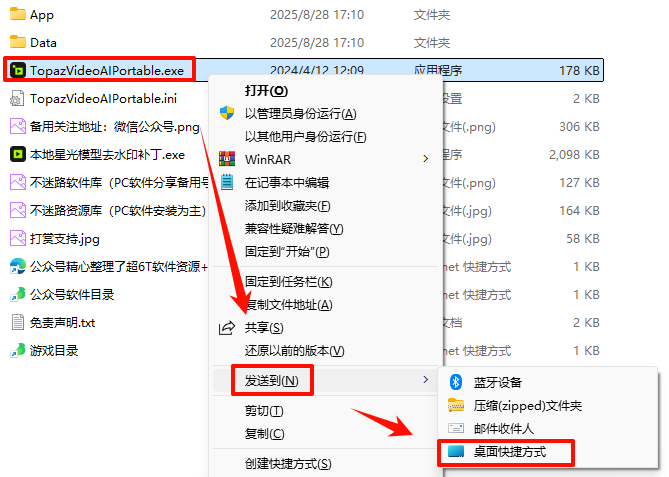Screen dimensions: 669x477
Task: Select 复制(C) in the context menu
Action: (x=265, y=434)
